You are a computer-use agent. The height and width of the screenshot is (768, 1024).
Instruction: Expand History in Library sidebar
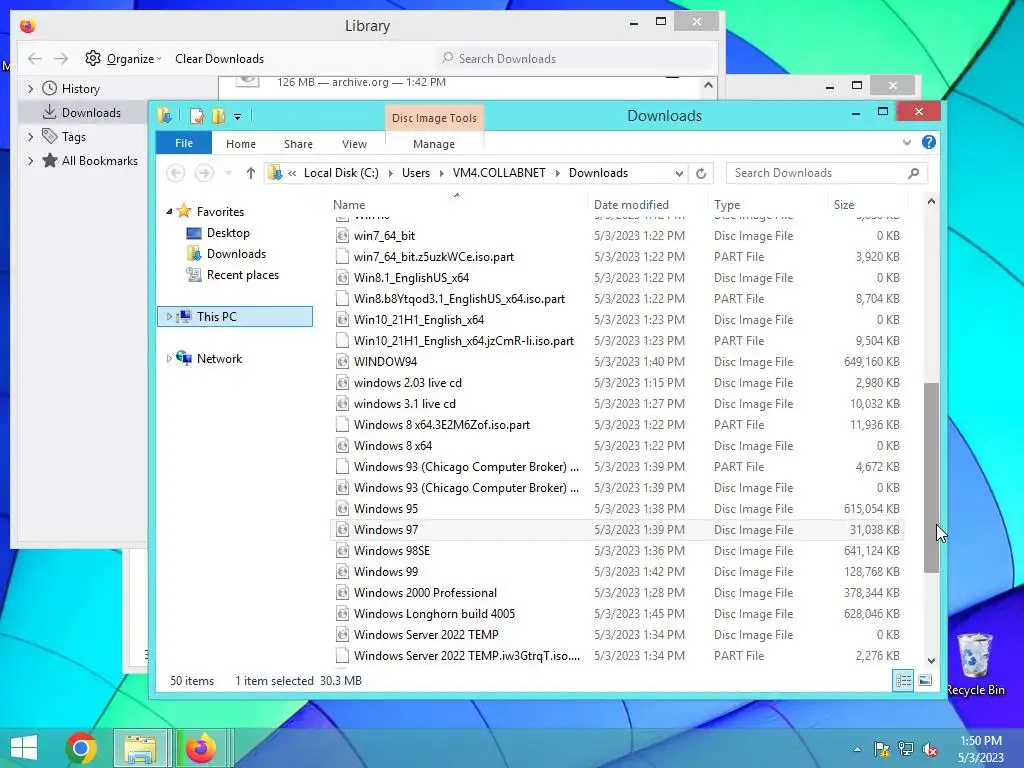[30, 89]
